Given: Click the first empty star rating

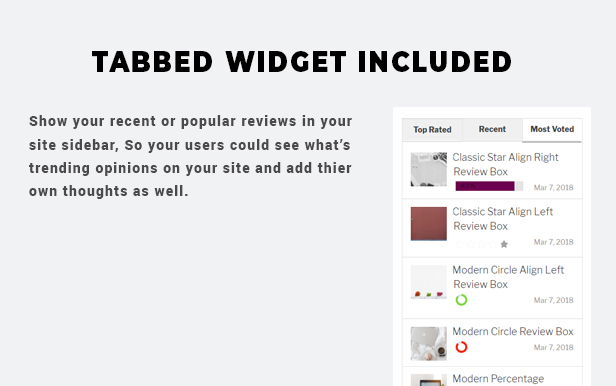Looking at the screenshot, I should [459, 244].
